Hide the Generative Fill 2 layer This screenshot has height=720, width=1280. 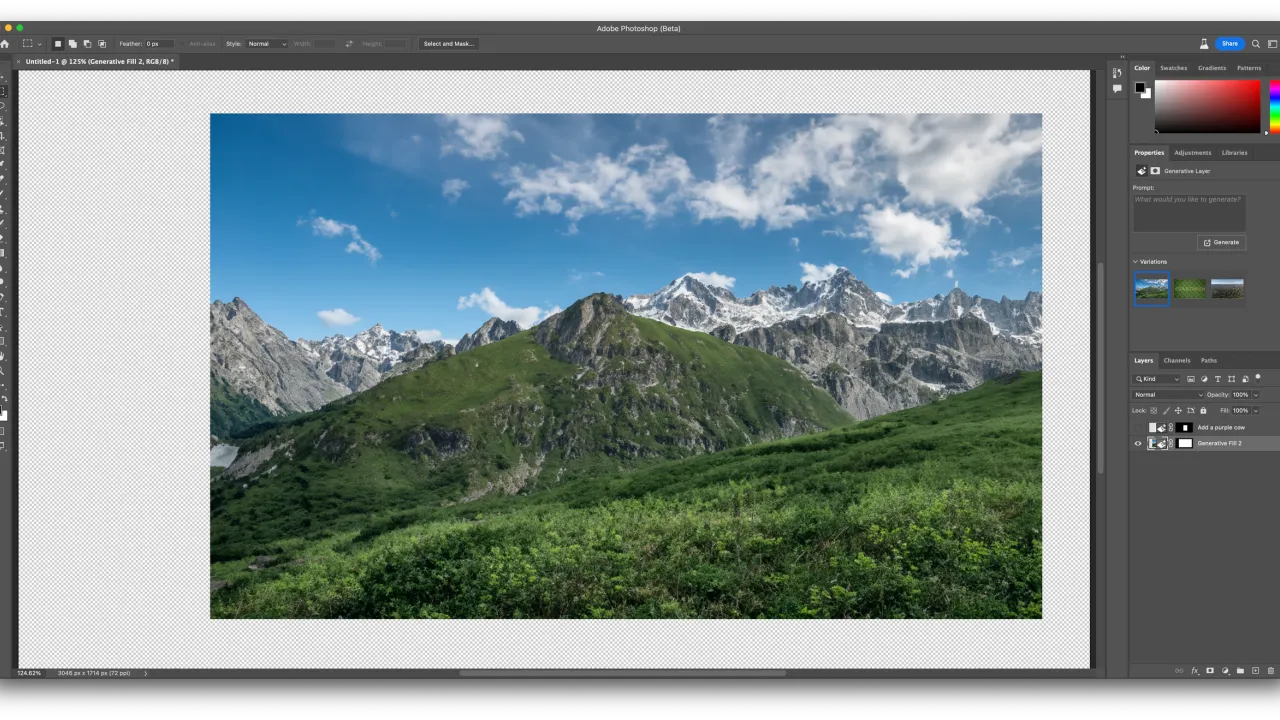[x=1138, y=443]
